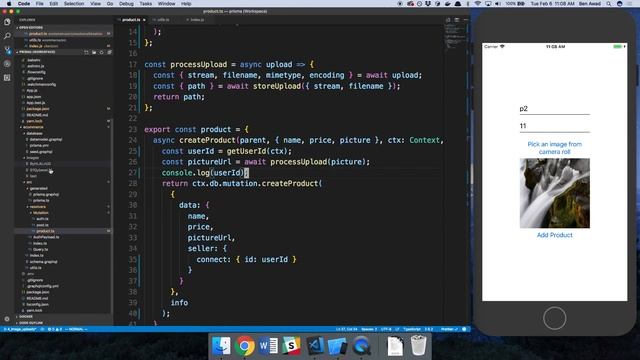Tap the waterfall image preview in simulator
This screenshot has height=360, width=640.
pos(554,193)
